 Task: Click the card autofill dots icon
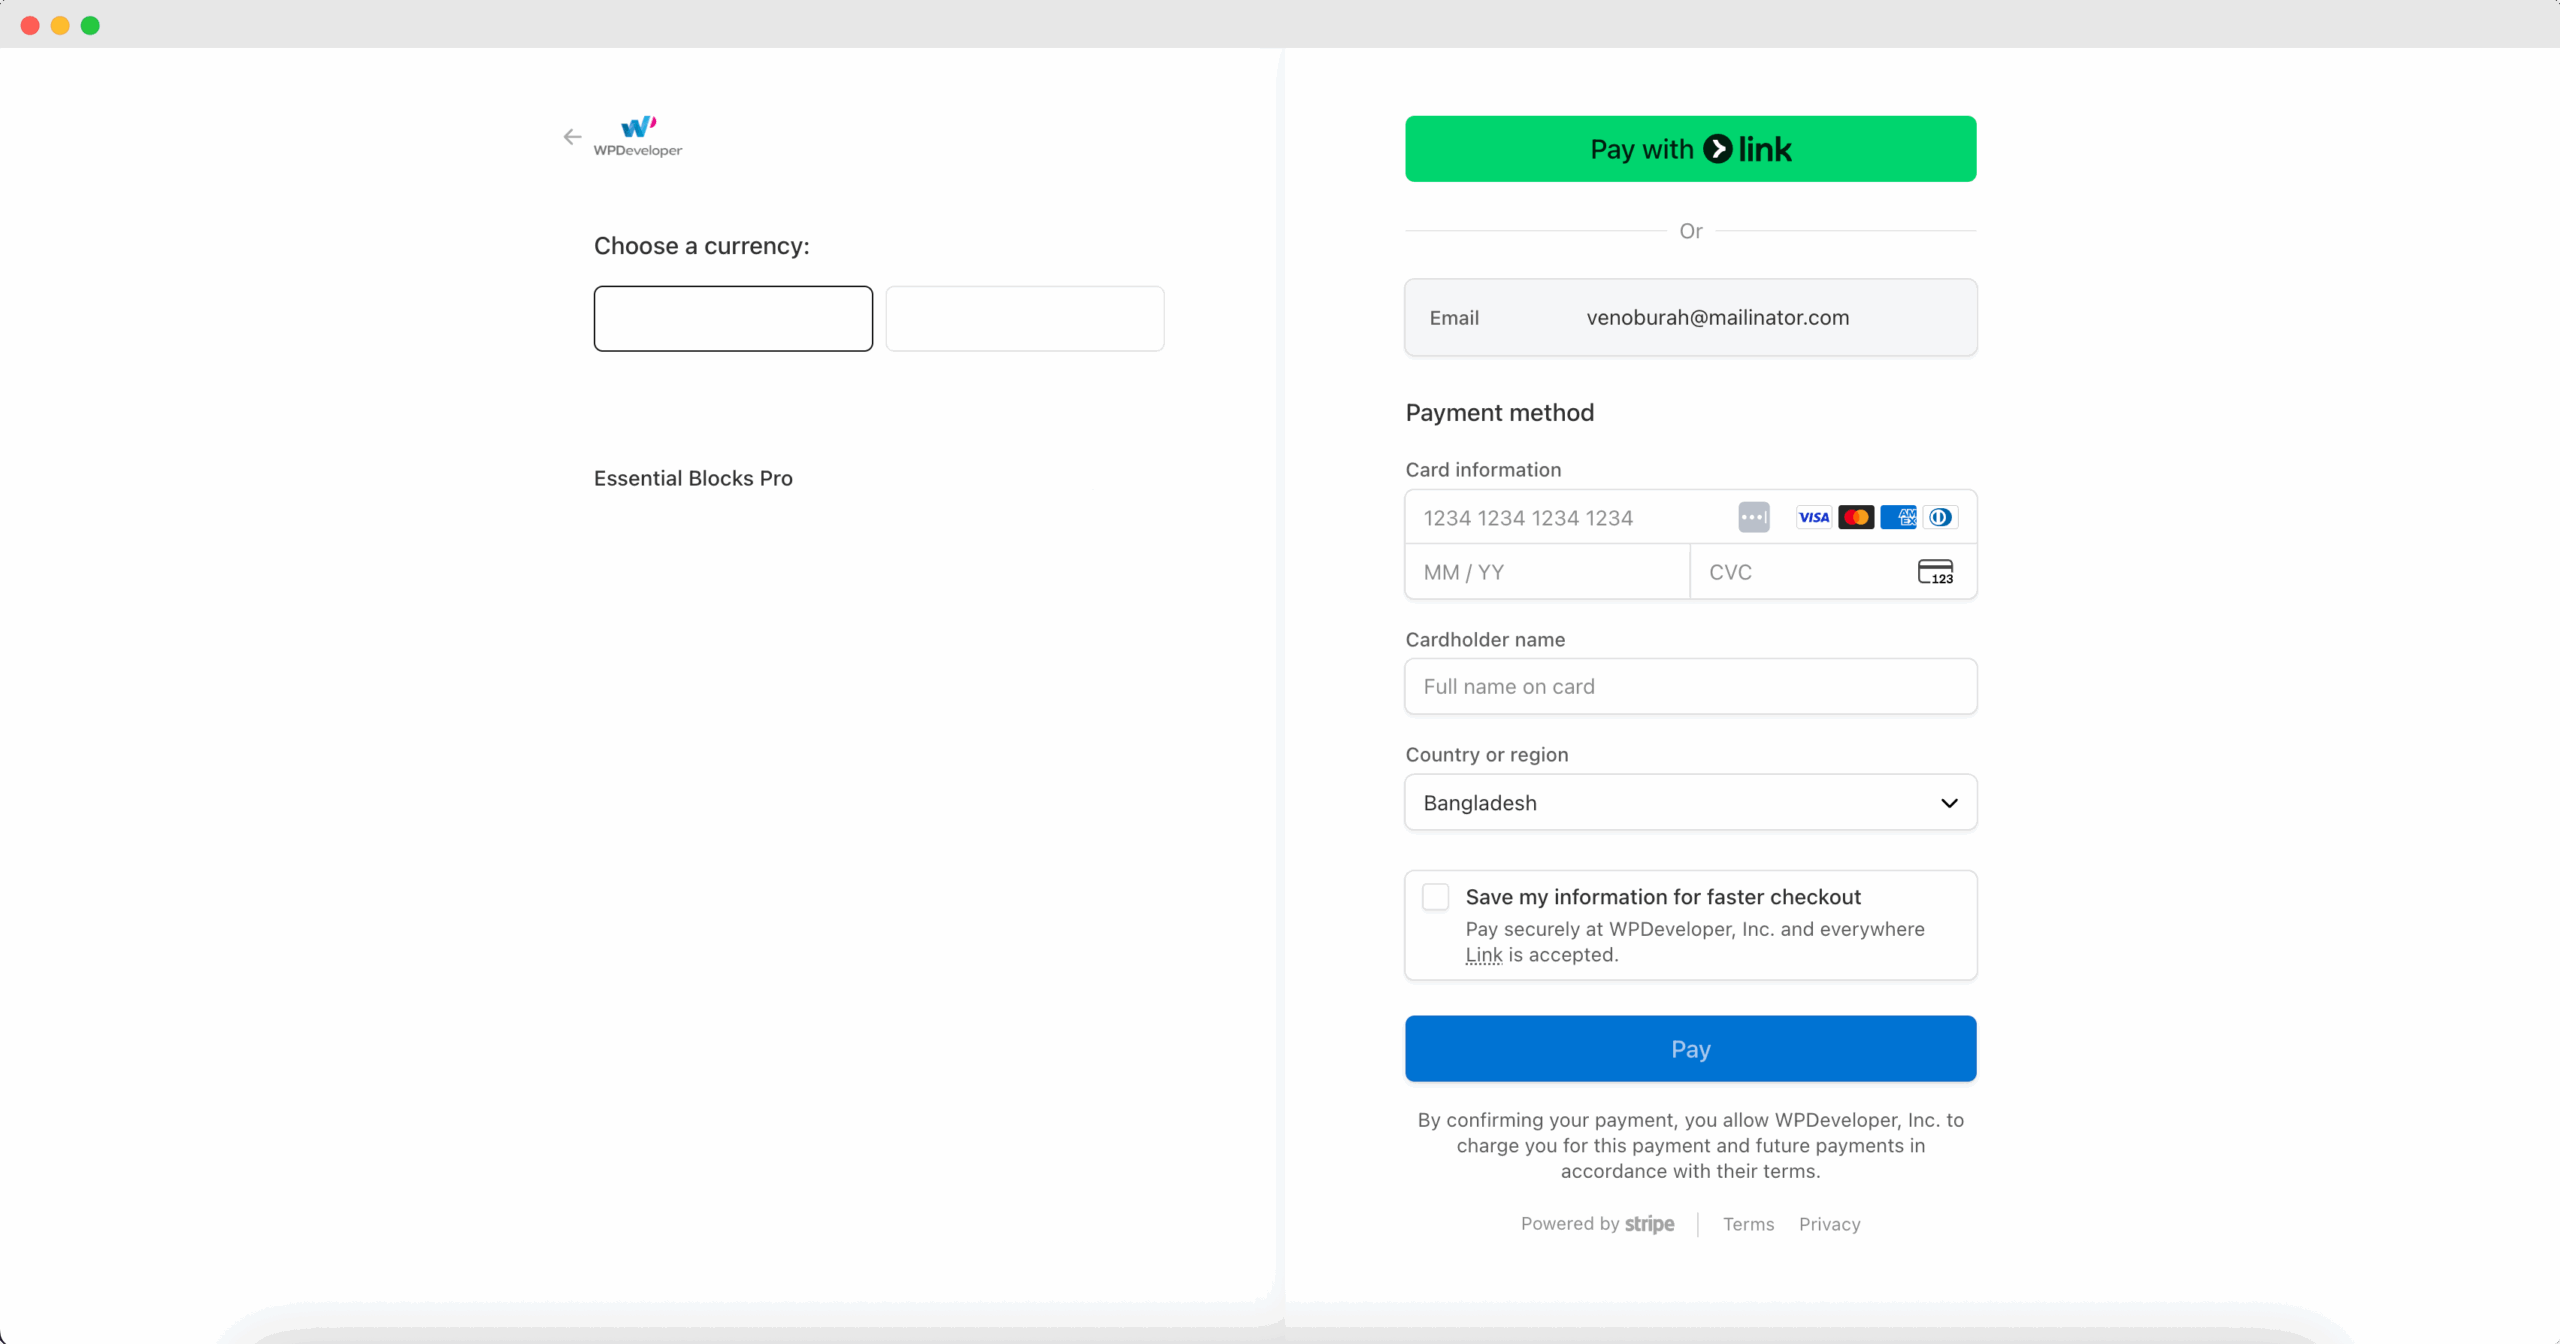pyautogui.click(x=1753, y=517)
